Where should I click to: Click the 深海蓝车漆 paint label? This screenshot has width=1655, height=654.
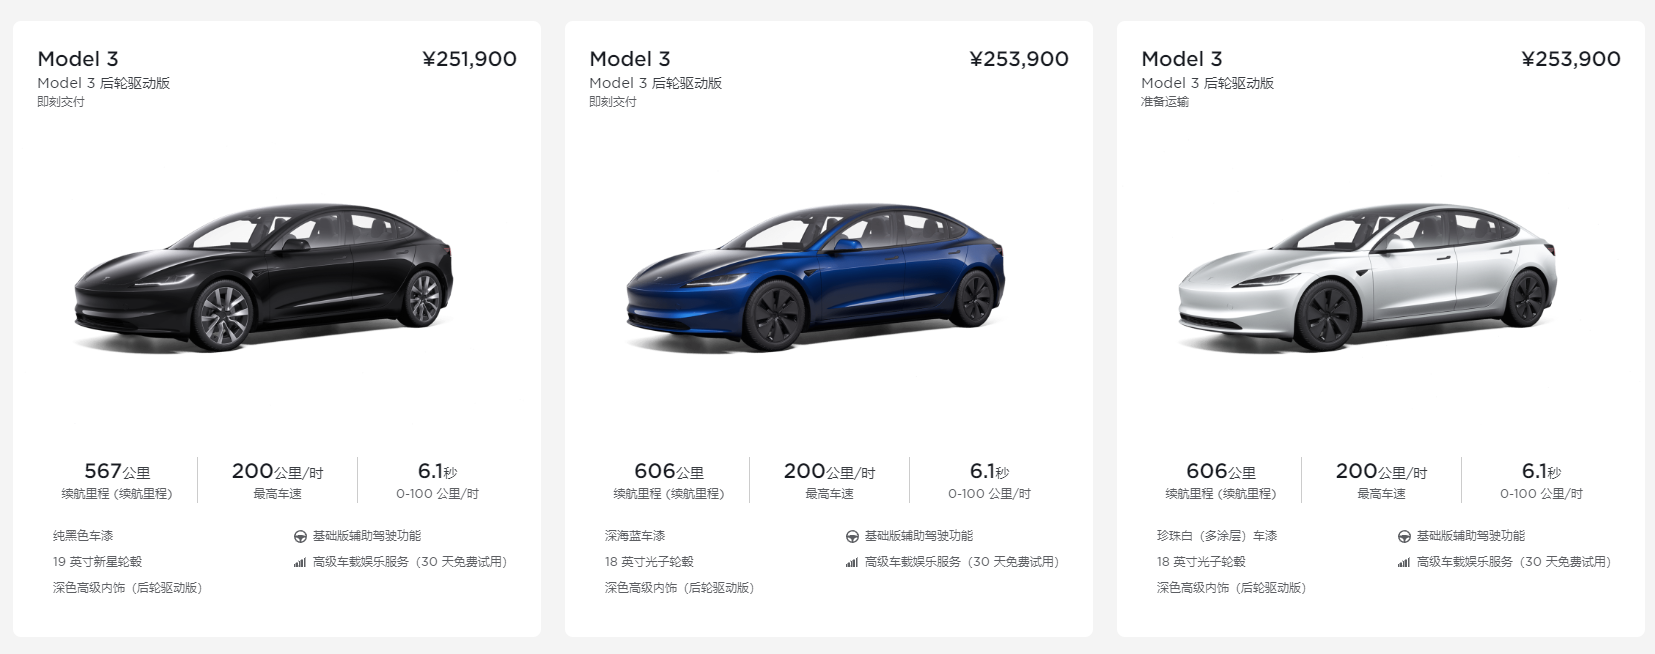coord(635,536)
